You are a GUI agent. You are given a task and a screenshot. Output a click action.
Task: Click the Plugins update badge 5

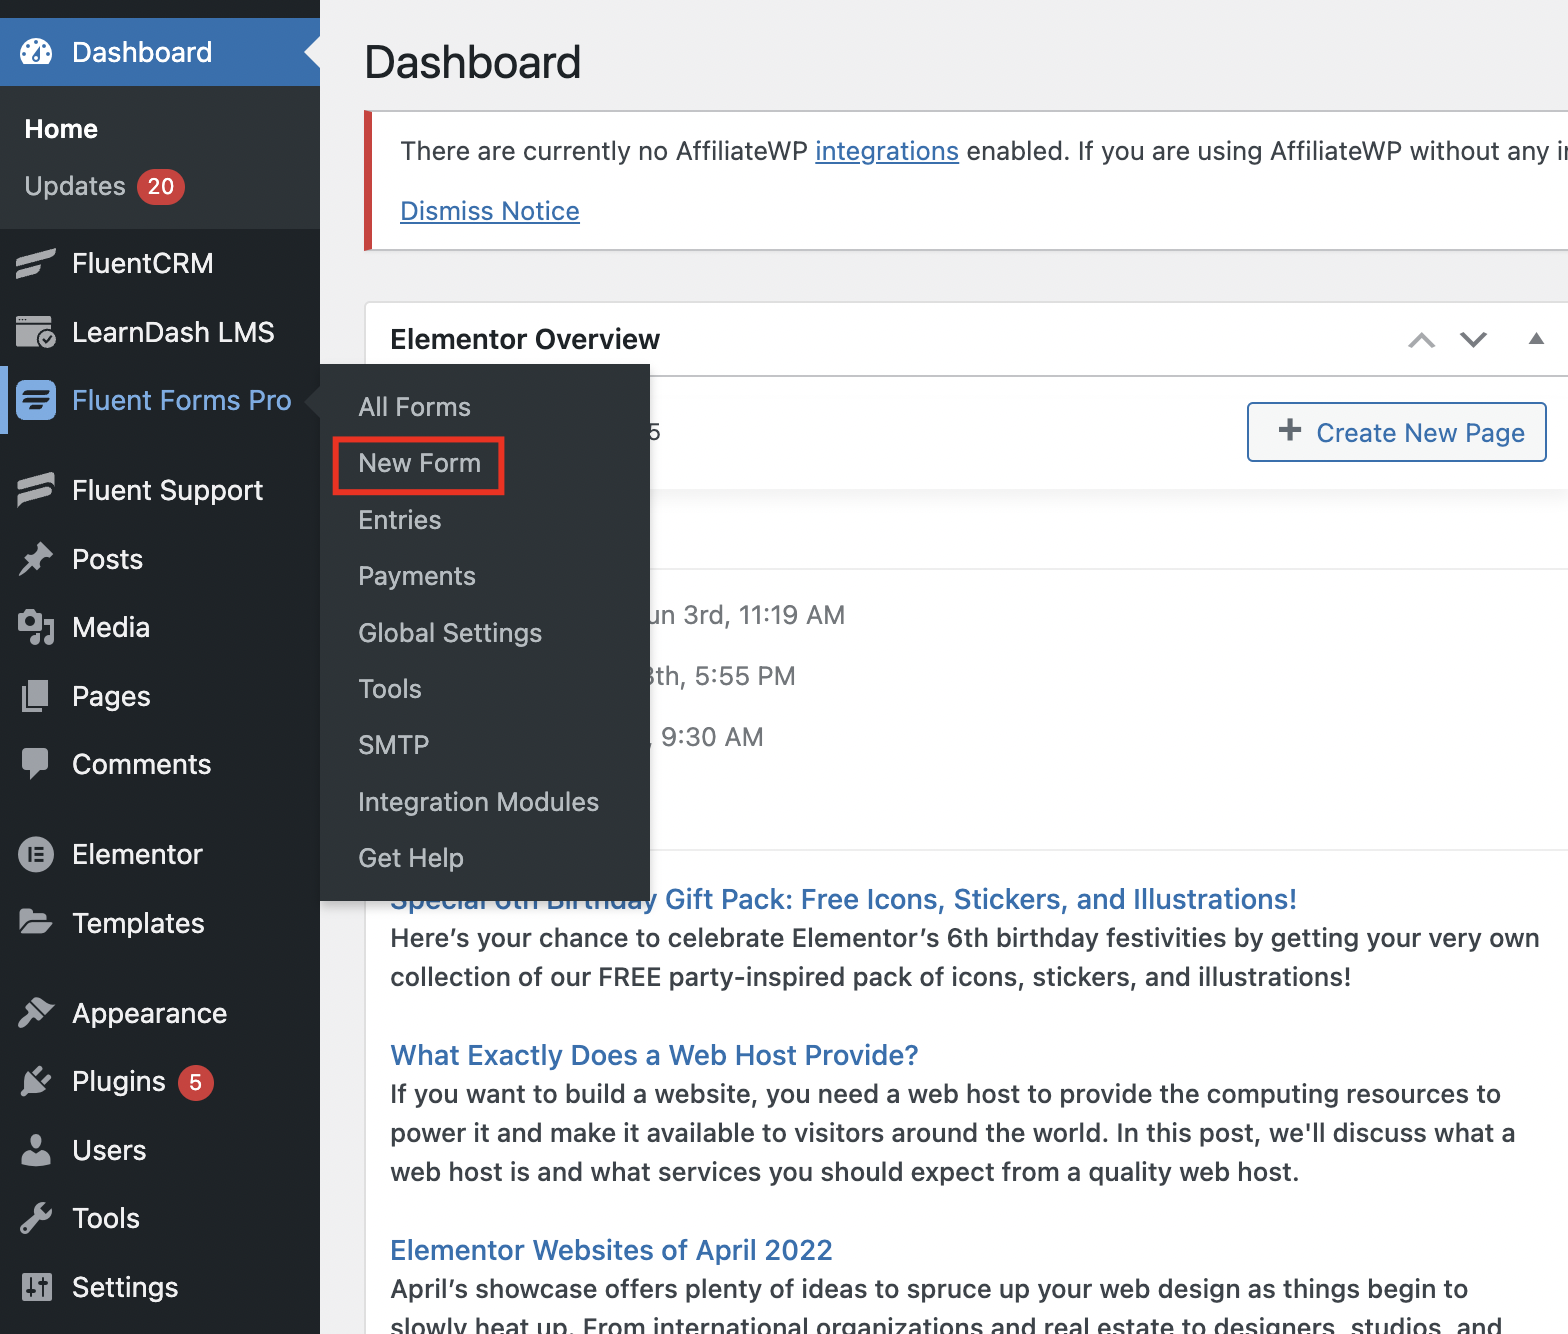coord(196,1082)
